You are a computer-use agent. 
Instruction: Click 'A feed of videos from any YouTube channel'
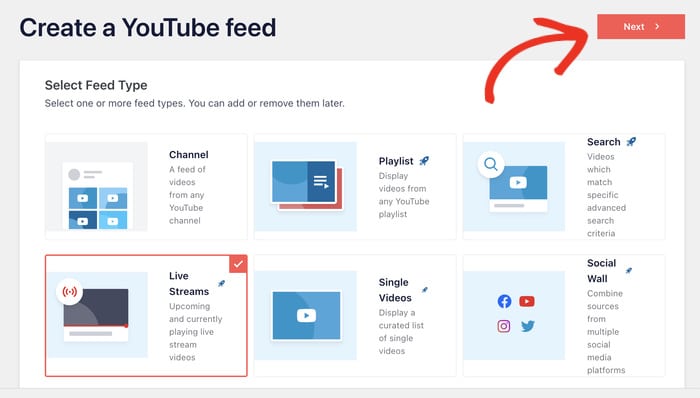(x=187, y=195)
